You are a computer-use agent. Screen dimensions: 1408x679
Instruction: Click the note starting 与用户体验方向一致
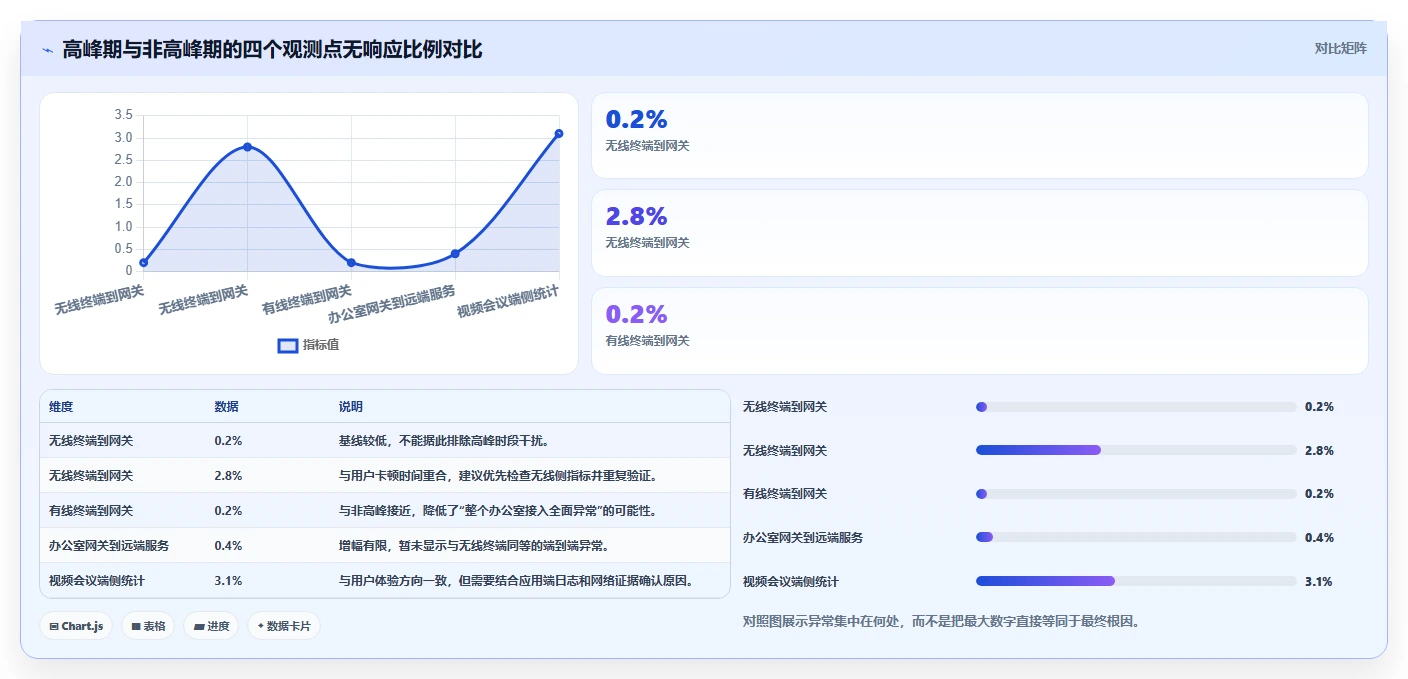coord(516,580)
